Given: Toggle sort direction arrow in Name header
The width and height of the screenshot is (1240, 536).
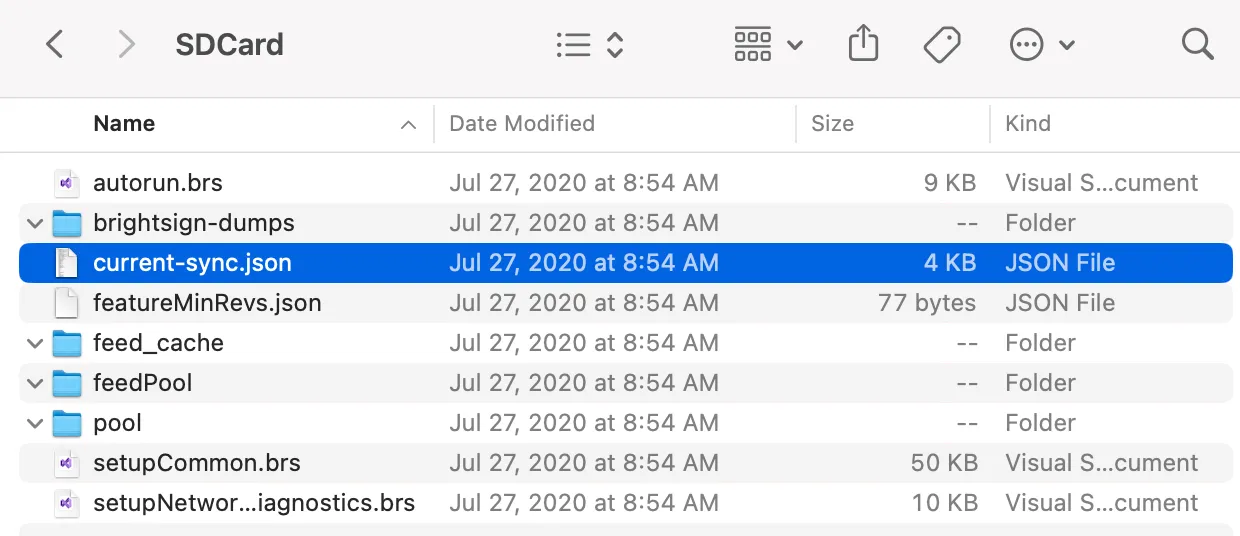Looking at the screenshot, I should coord(408,125).
